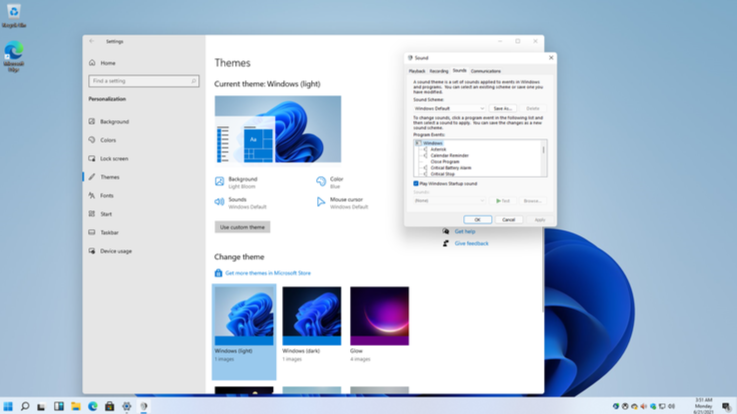Open the notification center icon

pyautogui.click(x=726, y=406)
